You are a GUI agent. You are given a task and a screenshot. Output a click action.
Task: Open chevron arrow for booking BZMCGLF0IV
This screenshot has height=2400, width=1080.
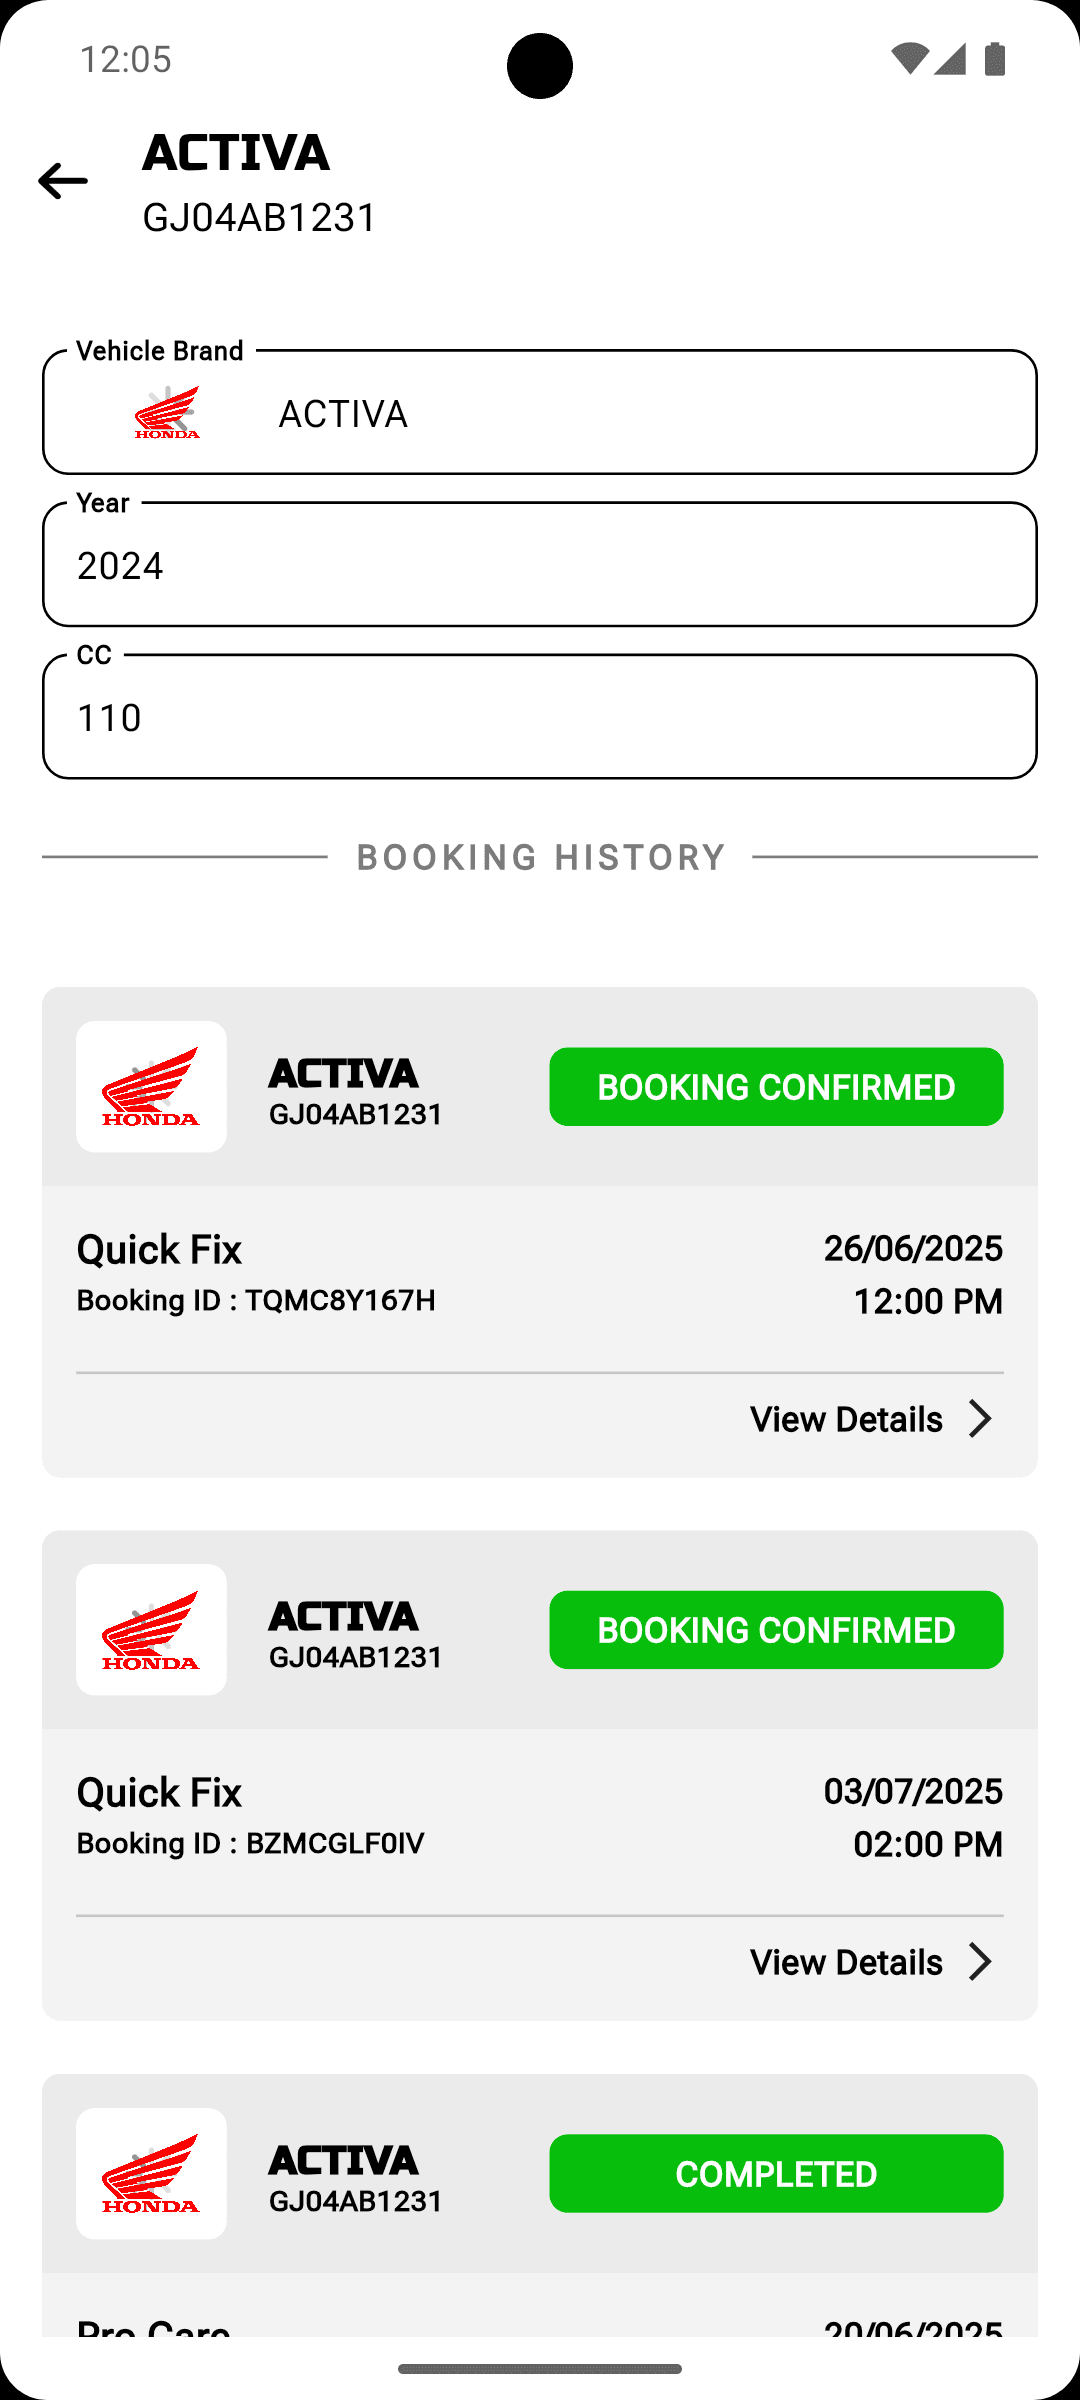point(980,1962)
